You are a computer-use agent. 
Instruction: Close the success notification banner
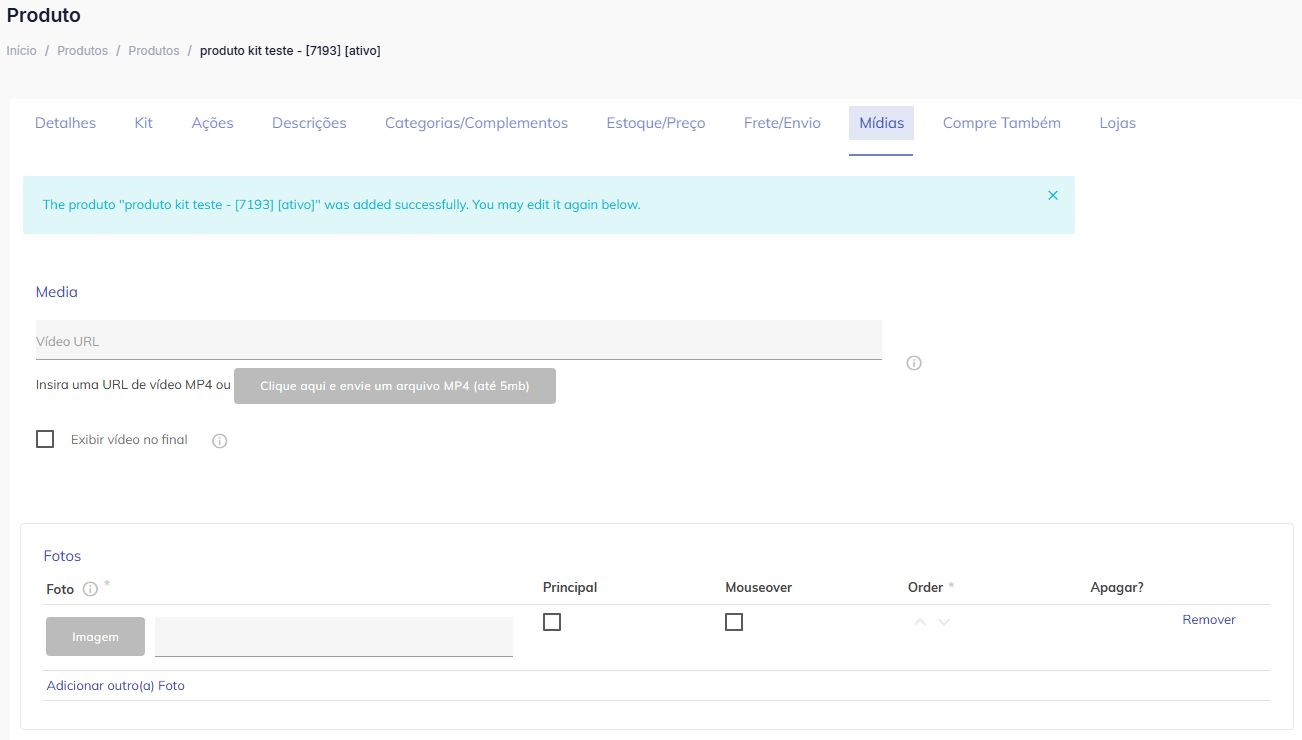point(1052,196)
